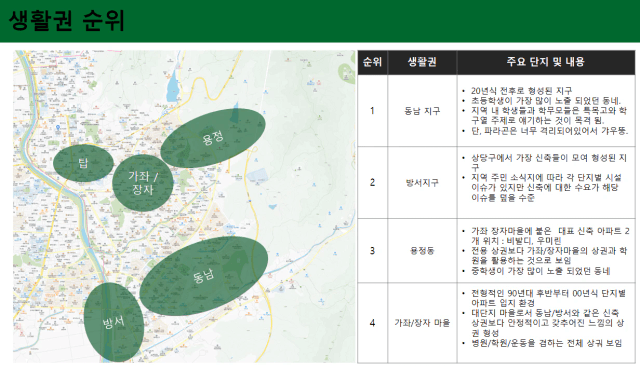Image resolution: width=640 pixels, height=369 pixels.
Task: Click the bullet starting 대단지 마을로서 동남/방서와
Action: 547,323
